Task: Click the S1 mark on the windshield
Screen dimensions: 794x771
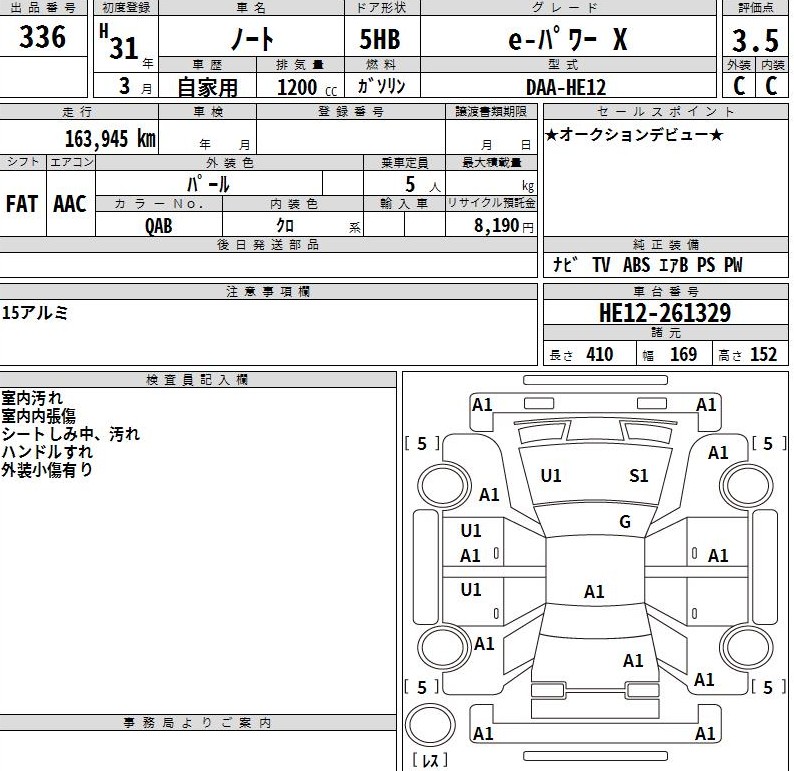Action: pos(639,476)
